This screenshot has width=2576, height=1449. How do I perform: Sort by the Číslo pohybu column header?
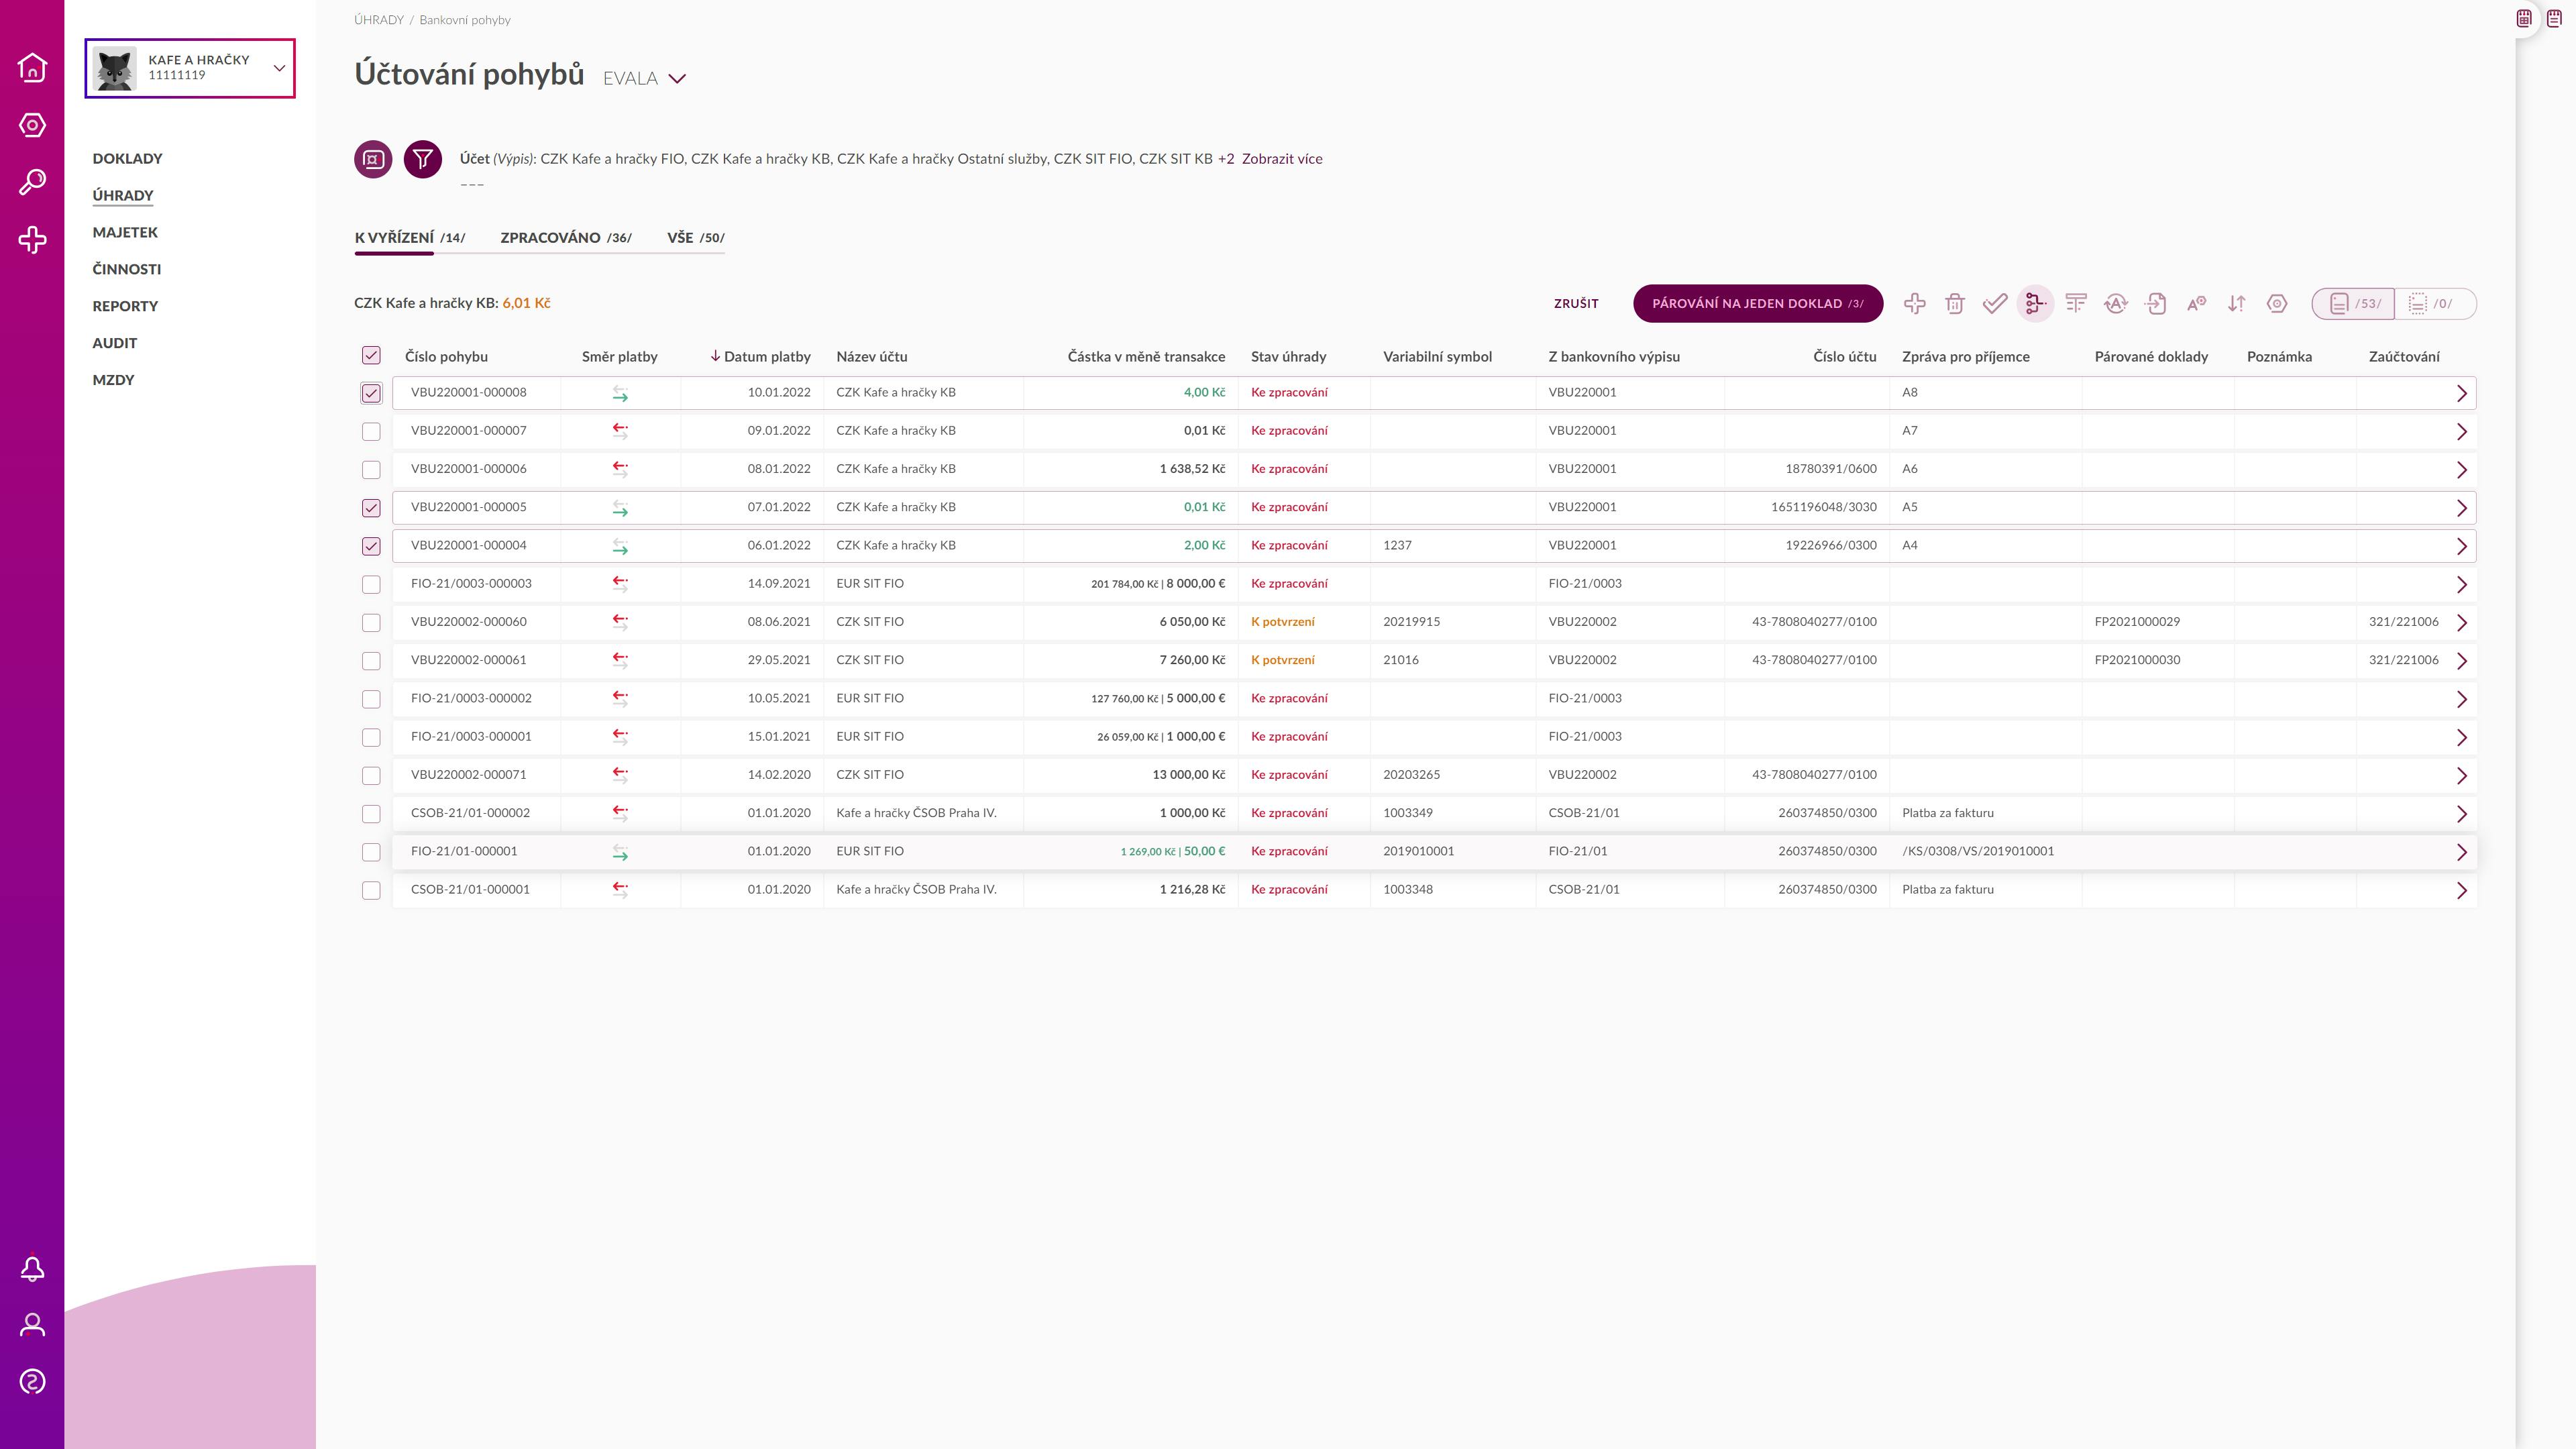446,356
